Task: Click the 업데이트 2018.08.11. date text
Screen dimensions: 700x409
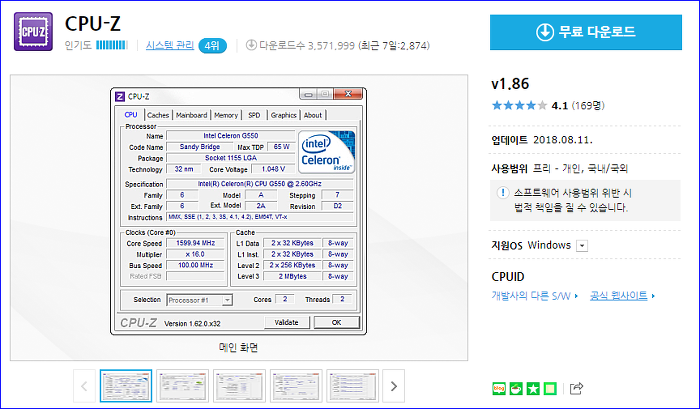Action: (x=542, y=140)
